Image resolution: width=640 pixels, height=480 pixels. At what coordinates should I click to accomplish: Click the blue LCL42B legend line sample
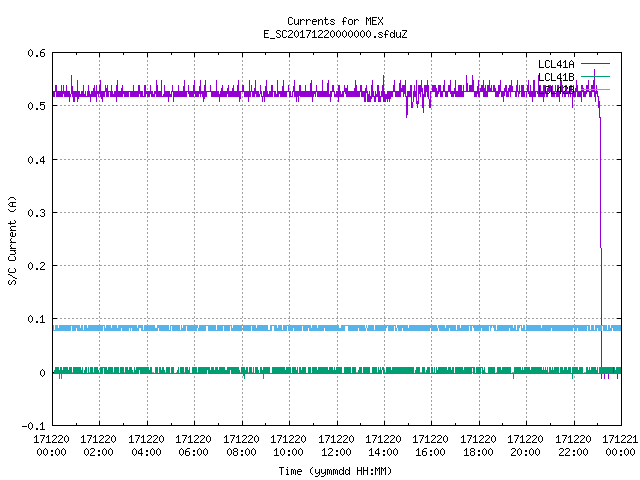point(595,89)
